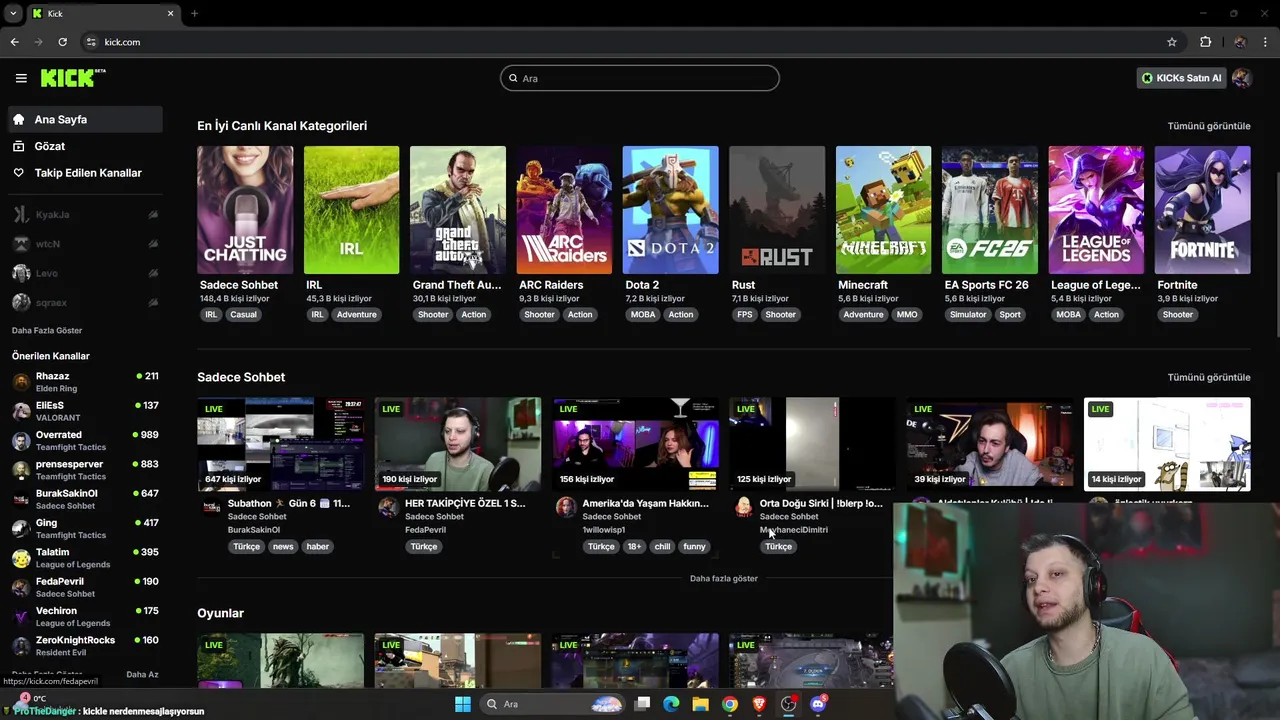Image resolution: width=1280 pixels, height=720 pixels.
Task: Open the hamburger sidebar menu
Action: coord(21,78)
